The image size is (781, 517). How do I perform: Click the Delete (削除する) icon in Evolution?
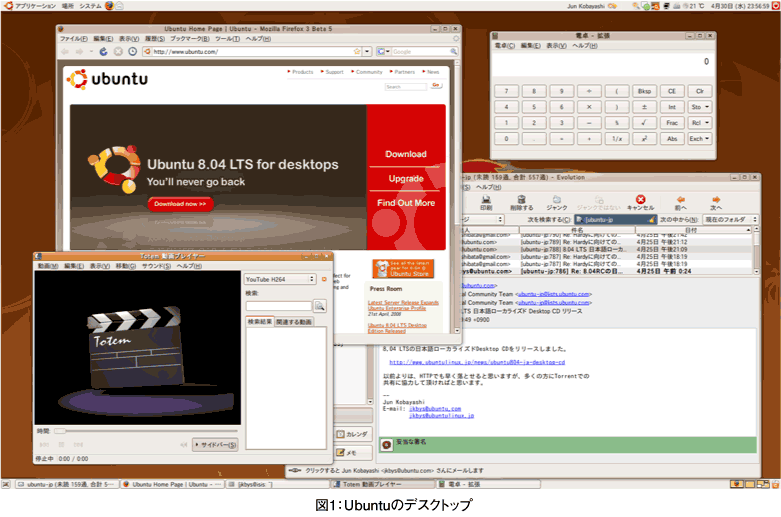(x=521, y=202)
